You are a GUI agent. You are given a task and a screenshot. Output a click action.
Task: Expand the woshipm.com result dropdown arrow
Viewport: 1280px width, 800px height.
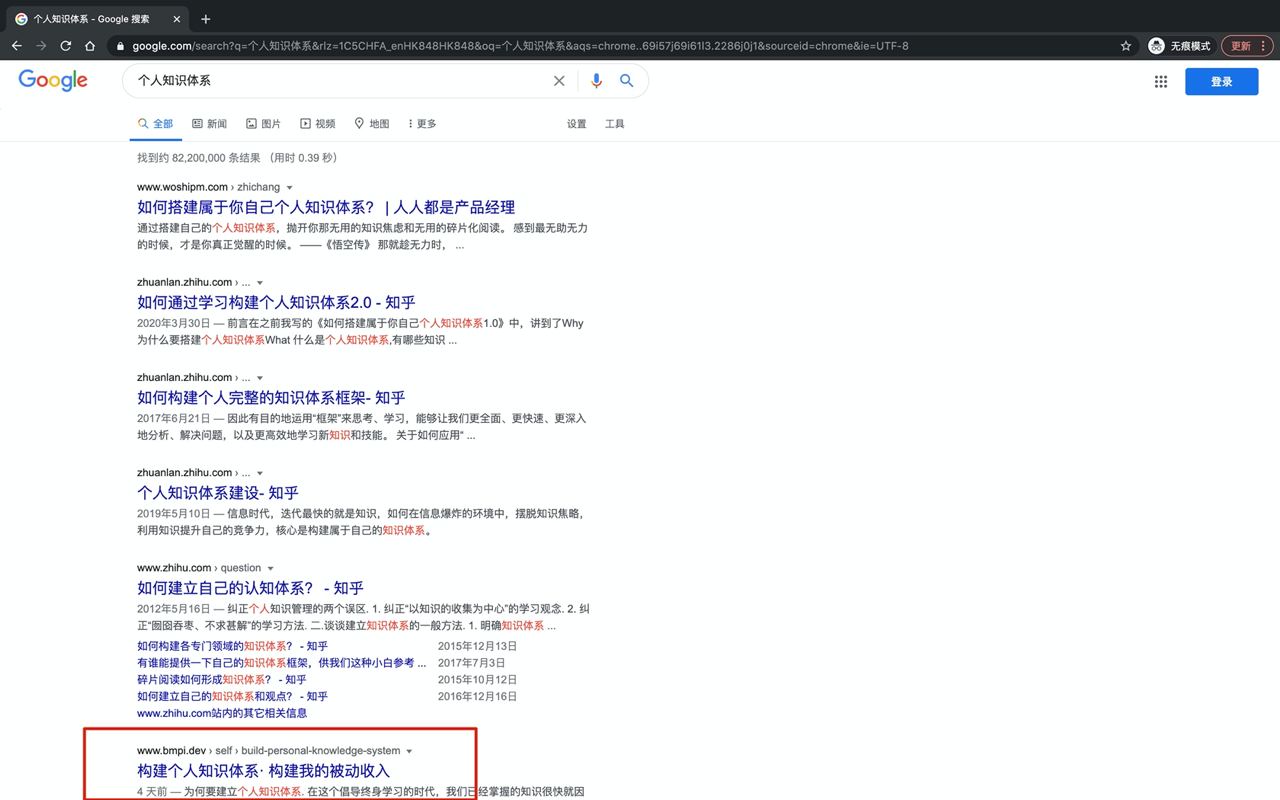pos(290,188)
